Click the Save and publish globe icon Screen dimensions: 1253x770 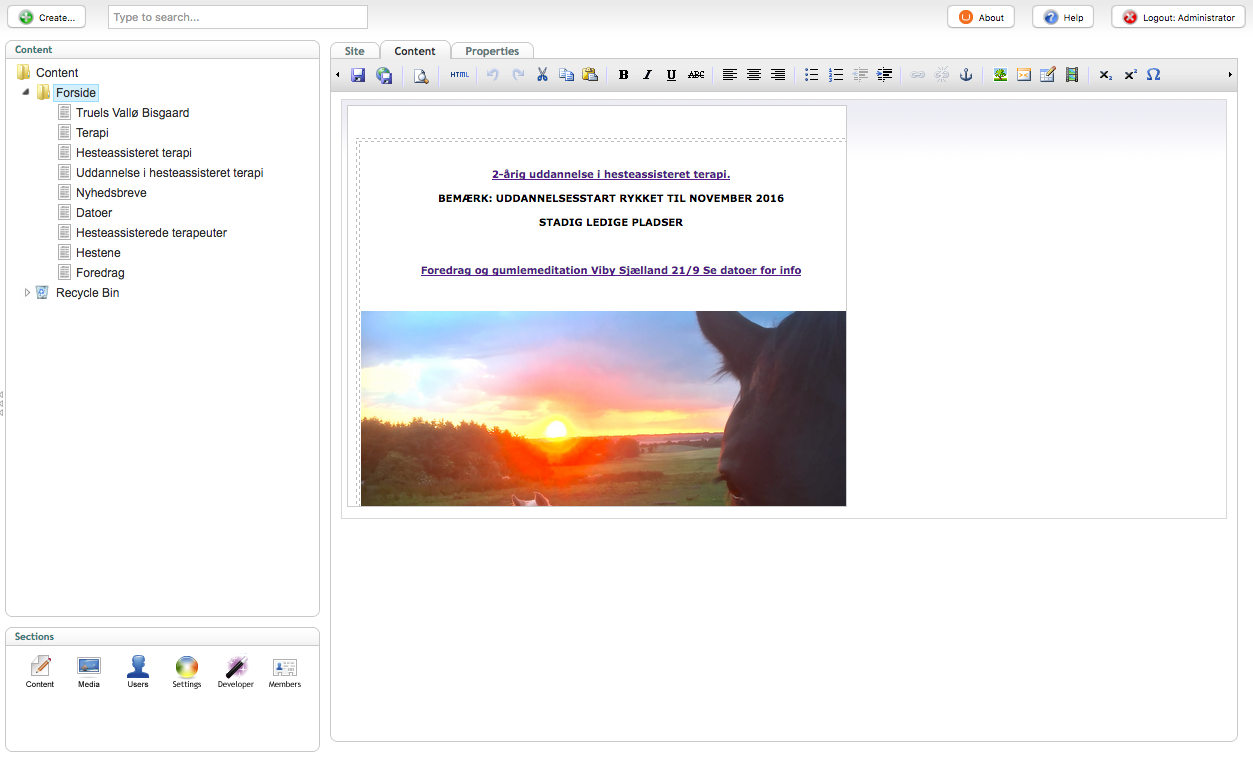pyautogui.click(x=384, y=75)
